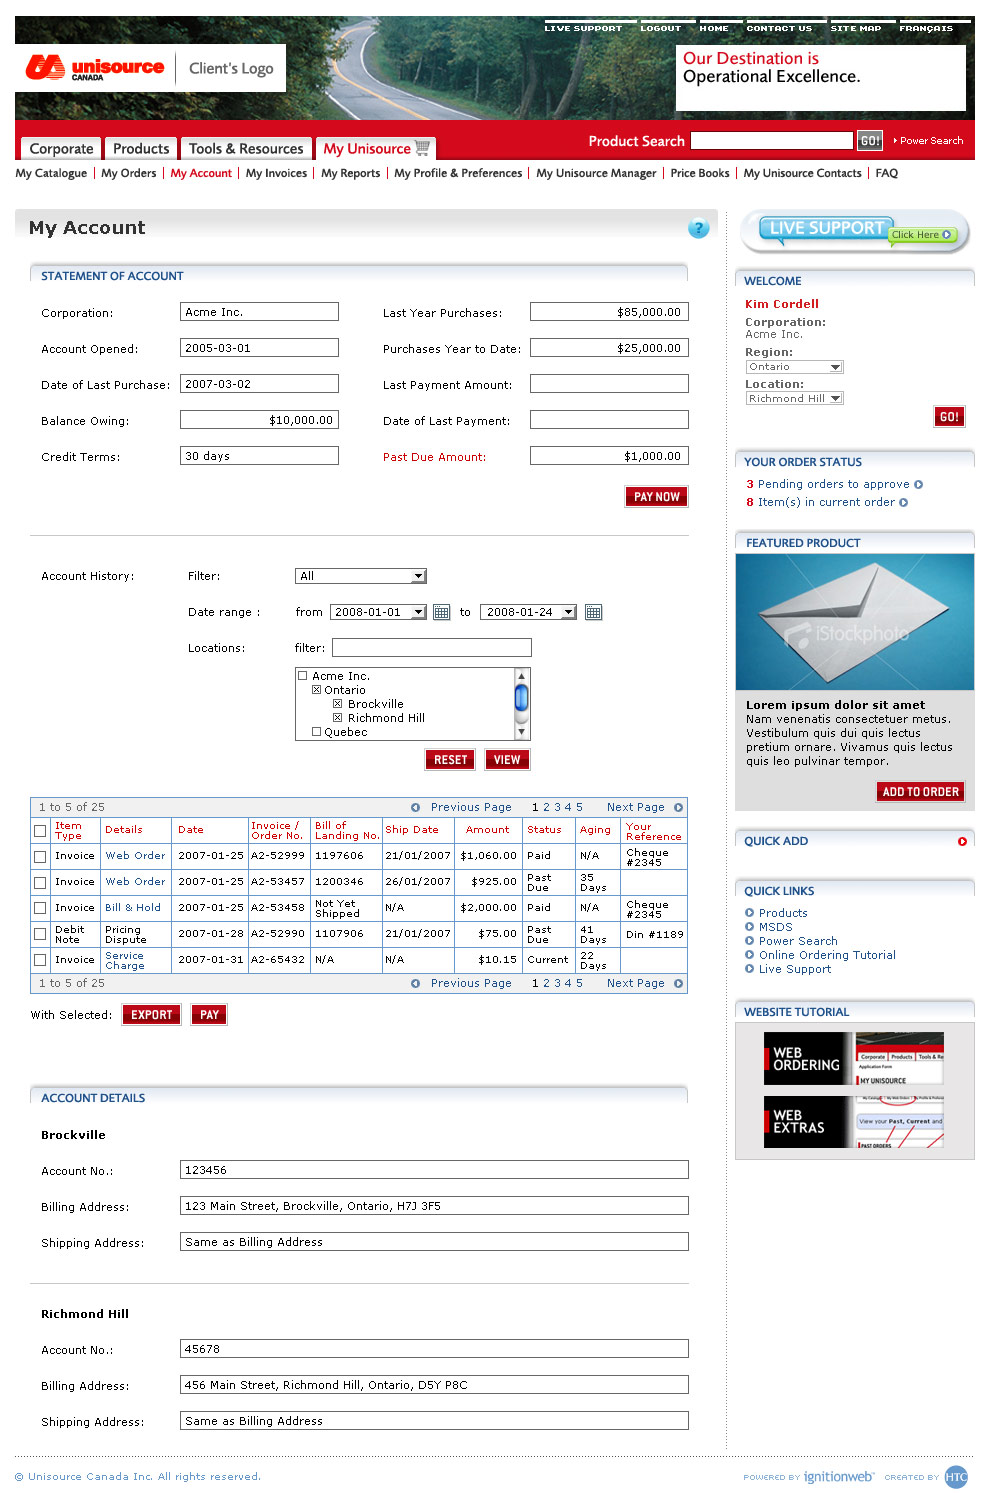990x1493 pixels.
Task: Click the shopping cart icon on My Unisource tab
Action: pyautogui.click(x=423, y=148)
